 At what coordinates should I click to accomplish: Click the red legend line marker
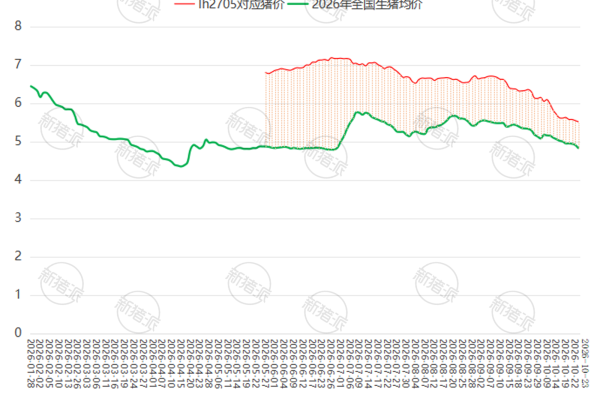click(x=184, y=3)
